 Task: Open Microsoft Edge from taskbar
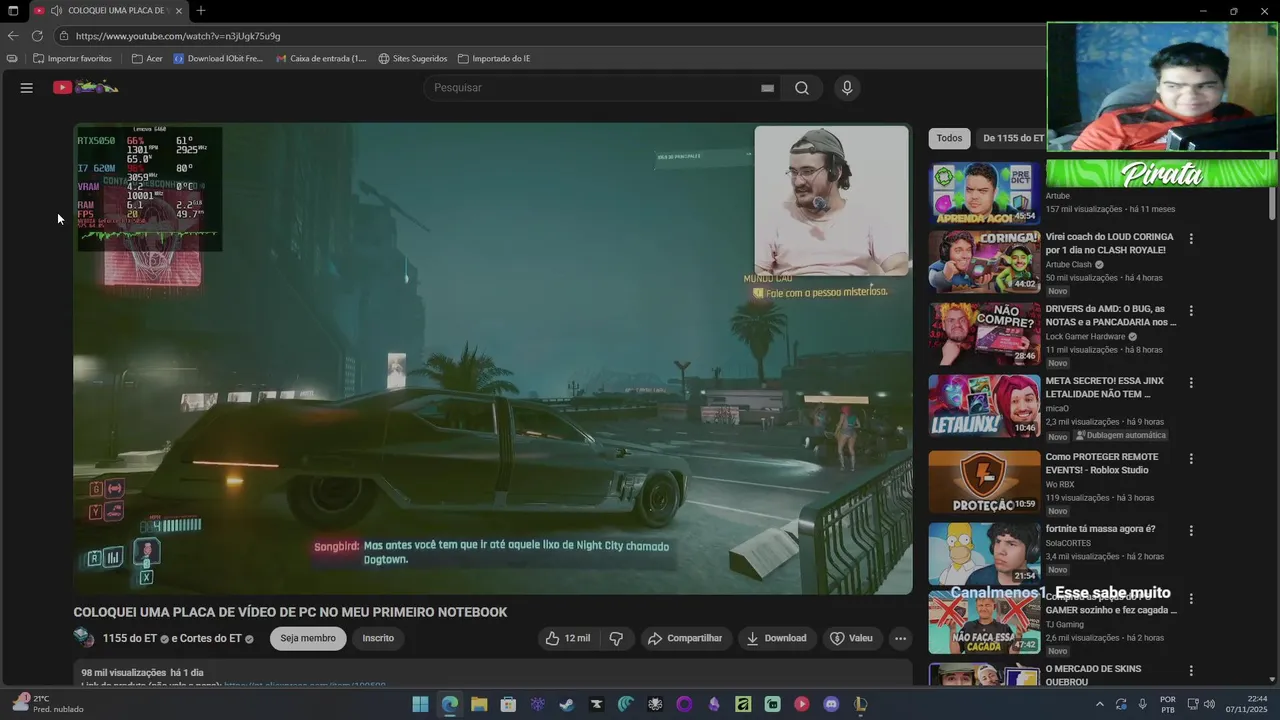click(x=450, y=704)
